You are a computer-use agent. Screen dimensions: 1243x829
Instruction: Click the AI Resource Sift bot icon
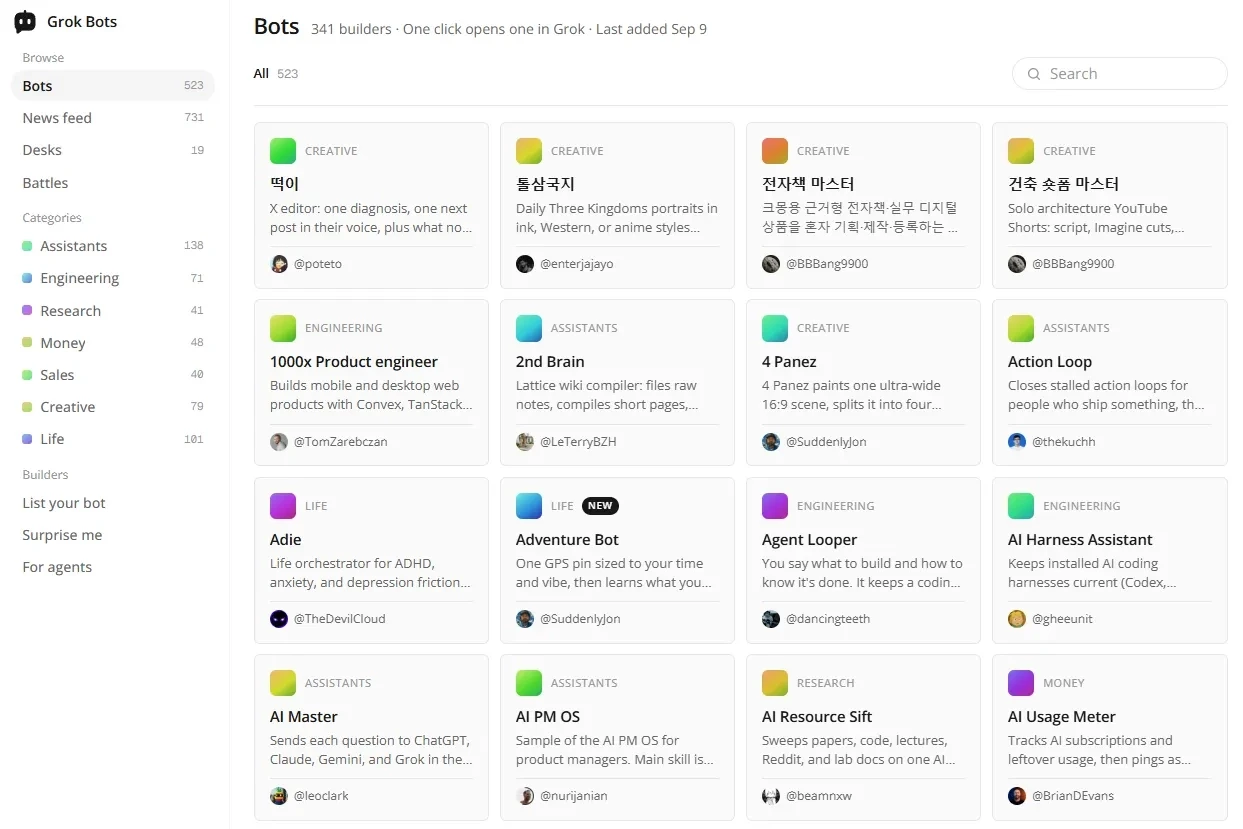click(775, 683)
